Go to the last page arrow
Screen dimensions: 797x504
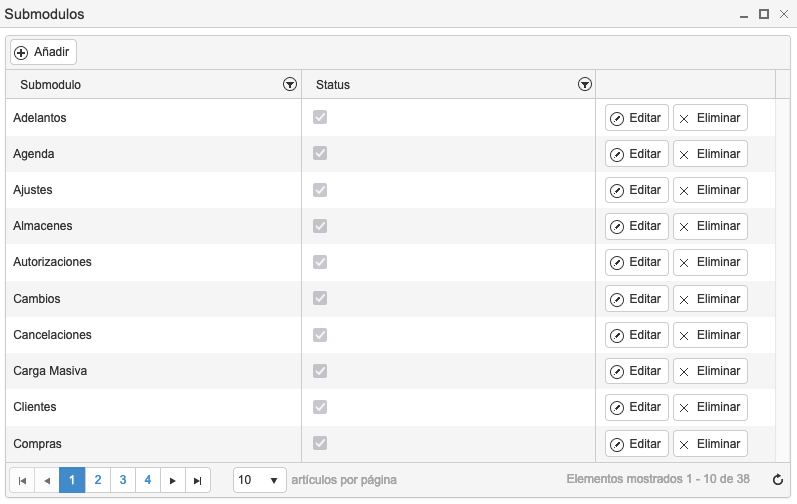point(198,480)
